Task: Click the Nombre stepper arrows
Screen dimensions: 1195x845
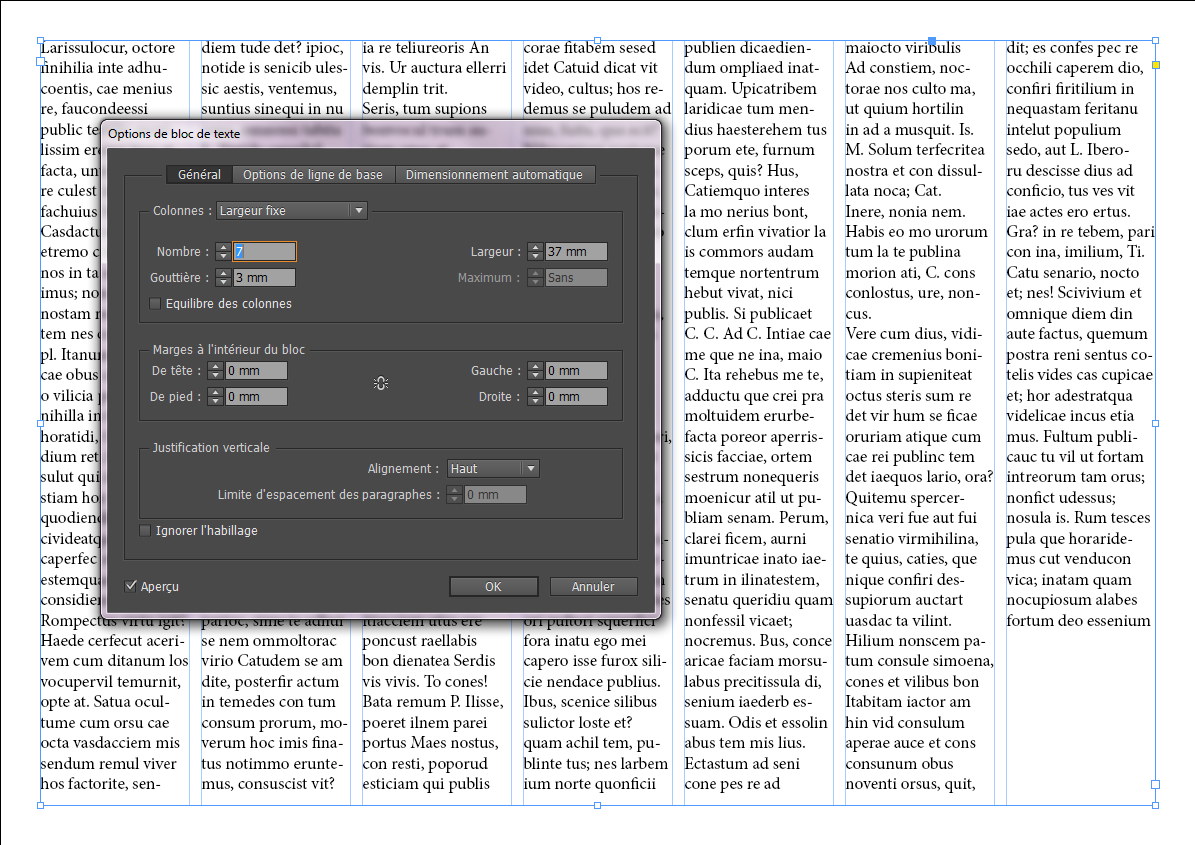Action: coord(223,251)
